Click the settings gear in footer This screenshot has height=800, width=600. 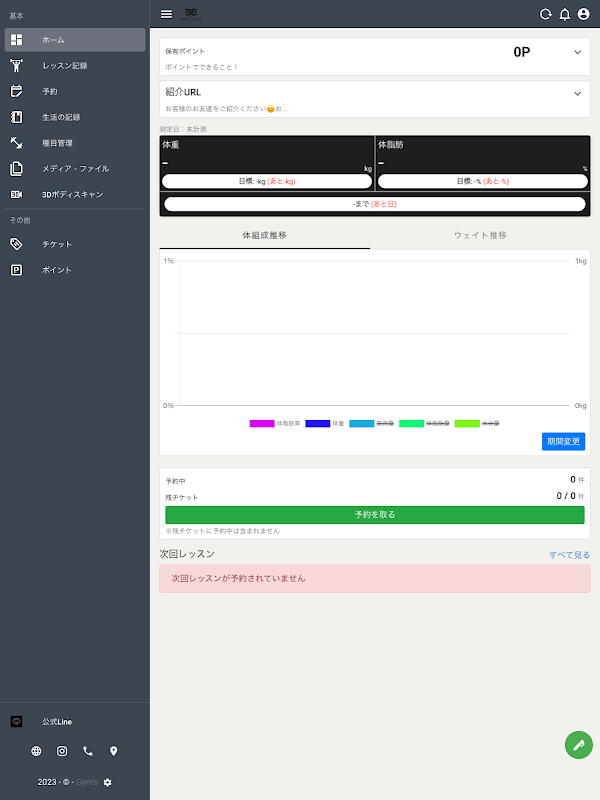[107, 782]
